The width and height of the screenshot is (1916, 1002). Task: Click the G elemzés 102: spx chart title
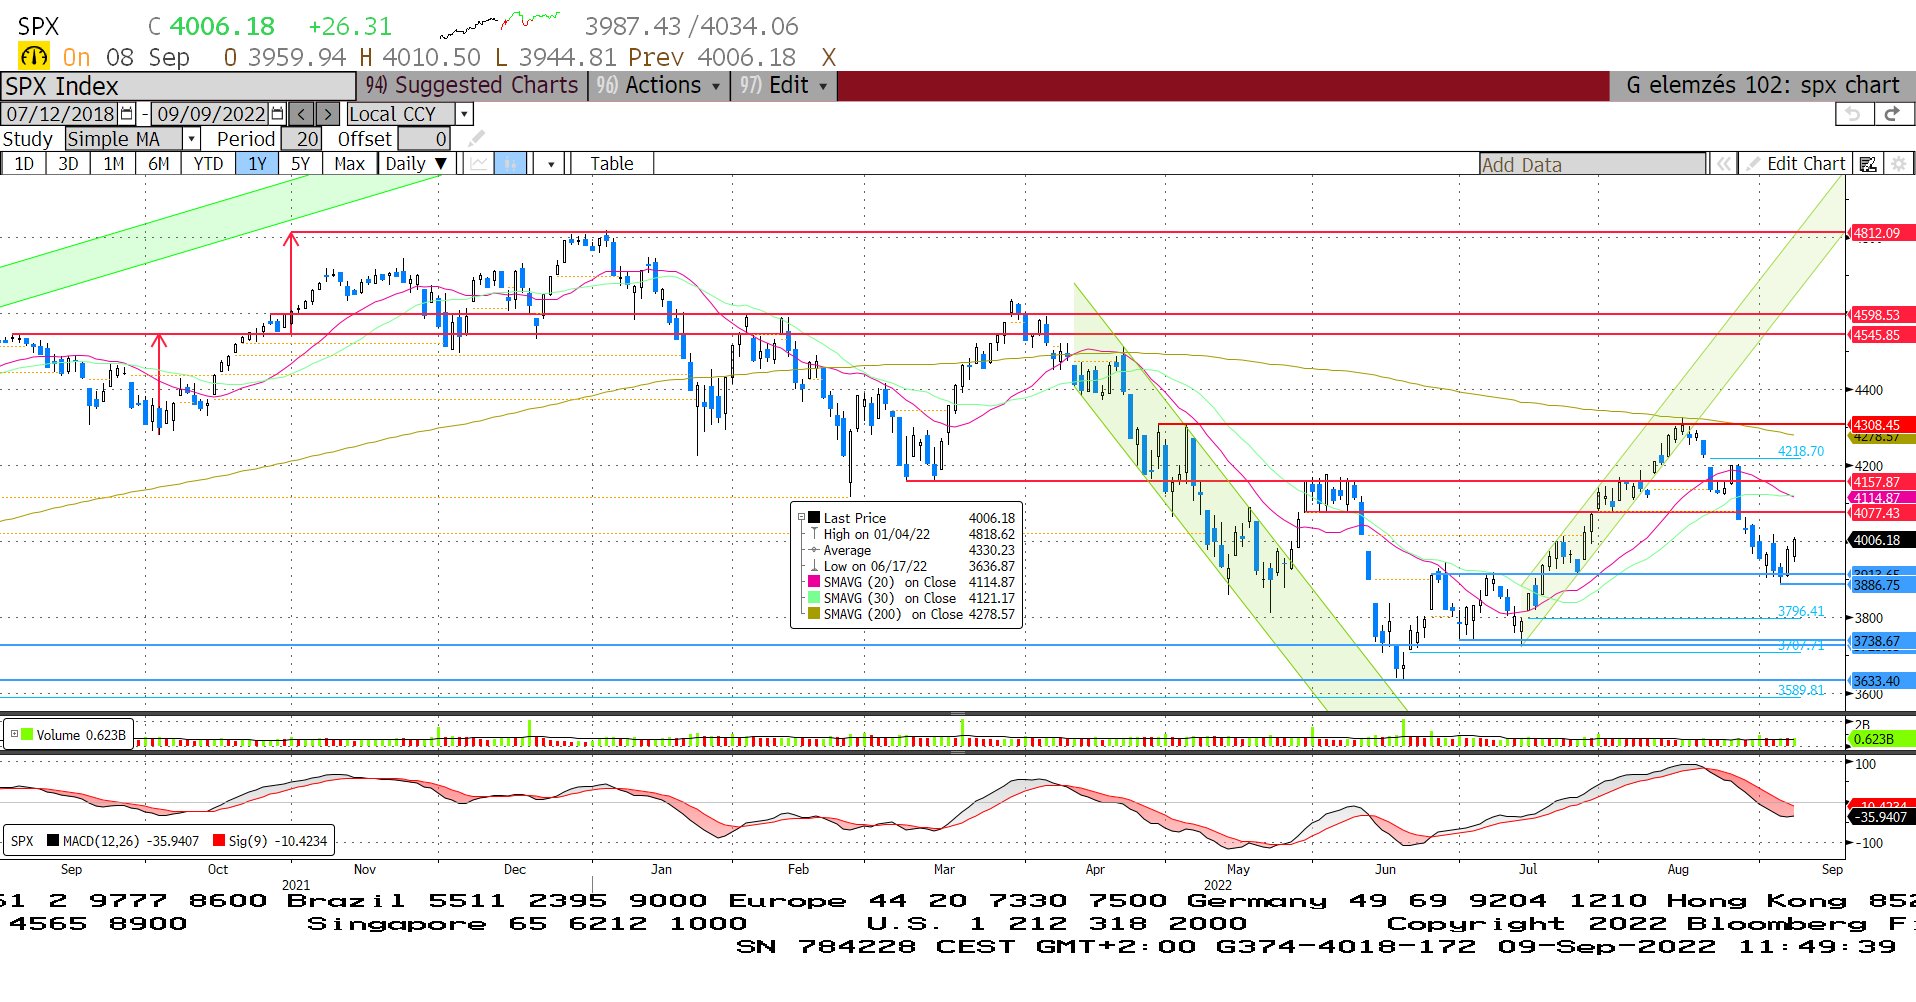point(1762,86)
